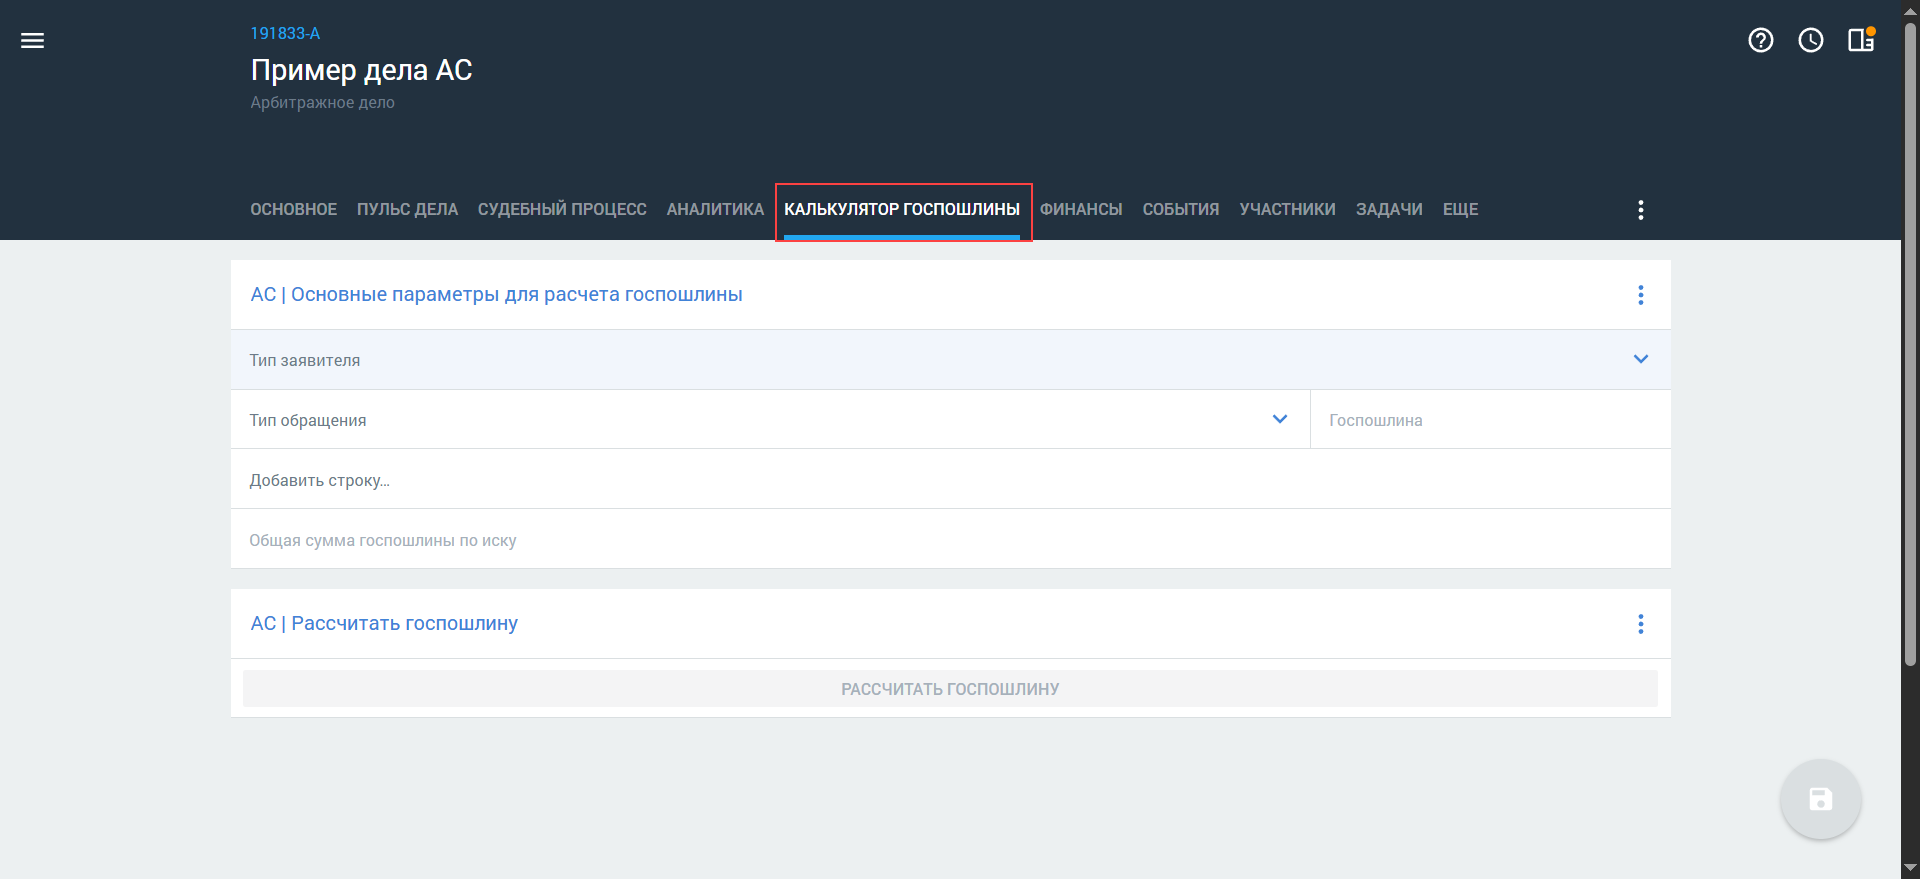Open the Участники tab
The width and height of the screenshot is (1920, 879).
point(1287,210)
